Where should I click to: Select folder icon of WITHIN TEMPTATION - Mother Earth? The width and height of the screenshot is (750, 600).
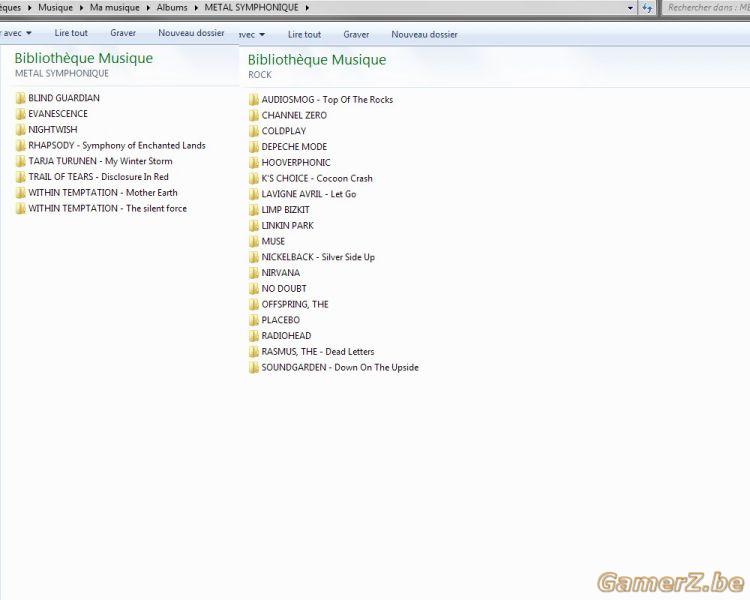click(x=20, y=193)
